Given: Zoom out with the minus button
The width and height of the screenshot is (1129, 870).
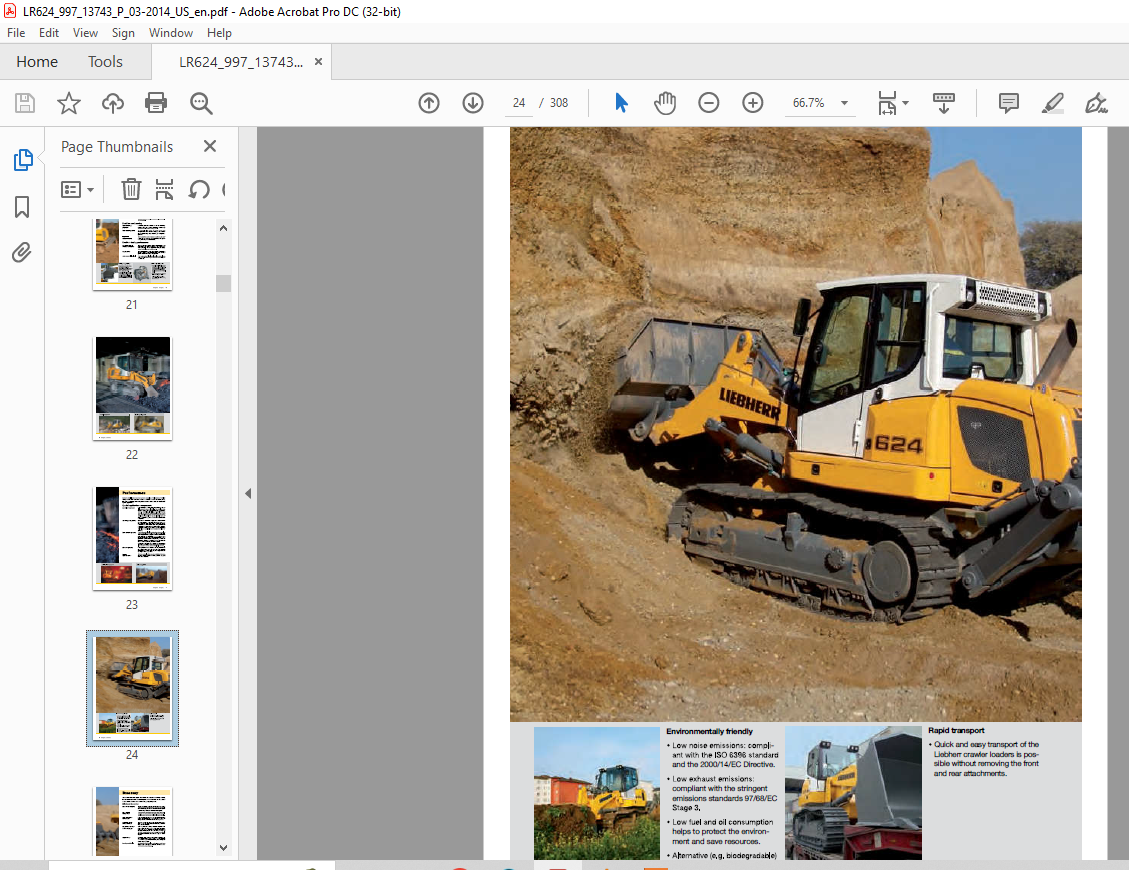Looking at the screenshot, I should coord(709,103).
